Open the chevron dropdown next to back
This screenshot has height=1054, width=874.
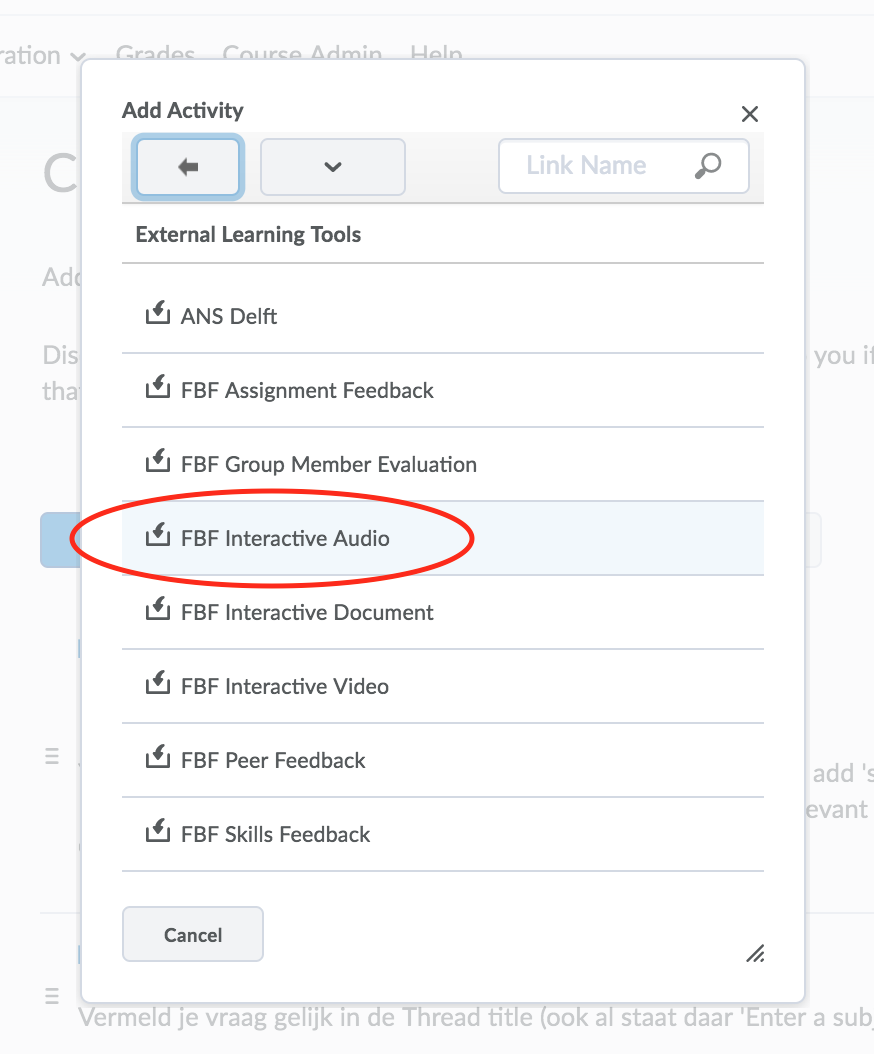point(333,167)
